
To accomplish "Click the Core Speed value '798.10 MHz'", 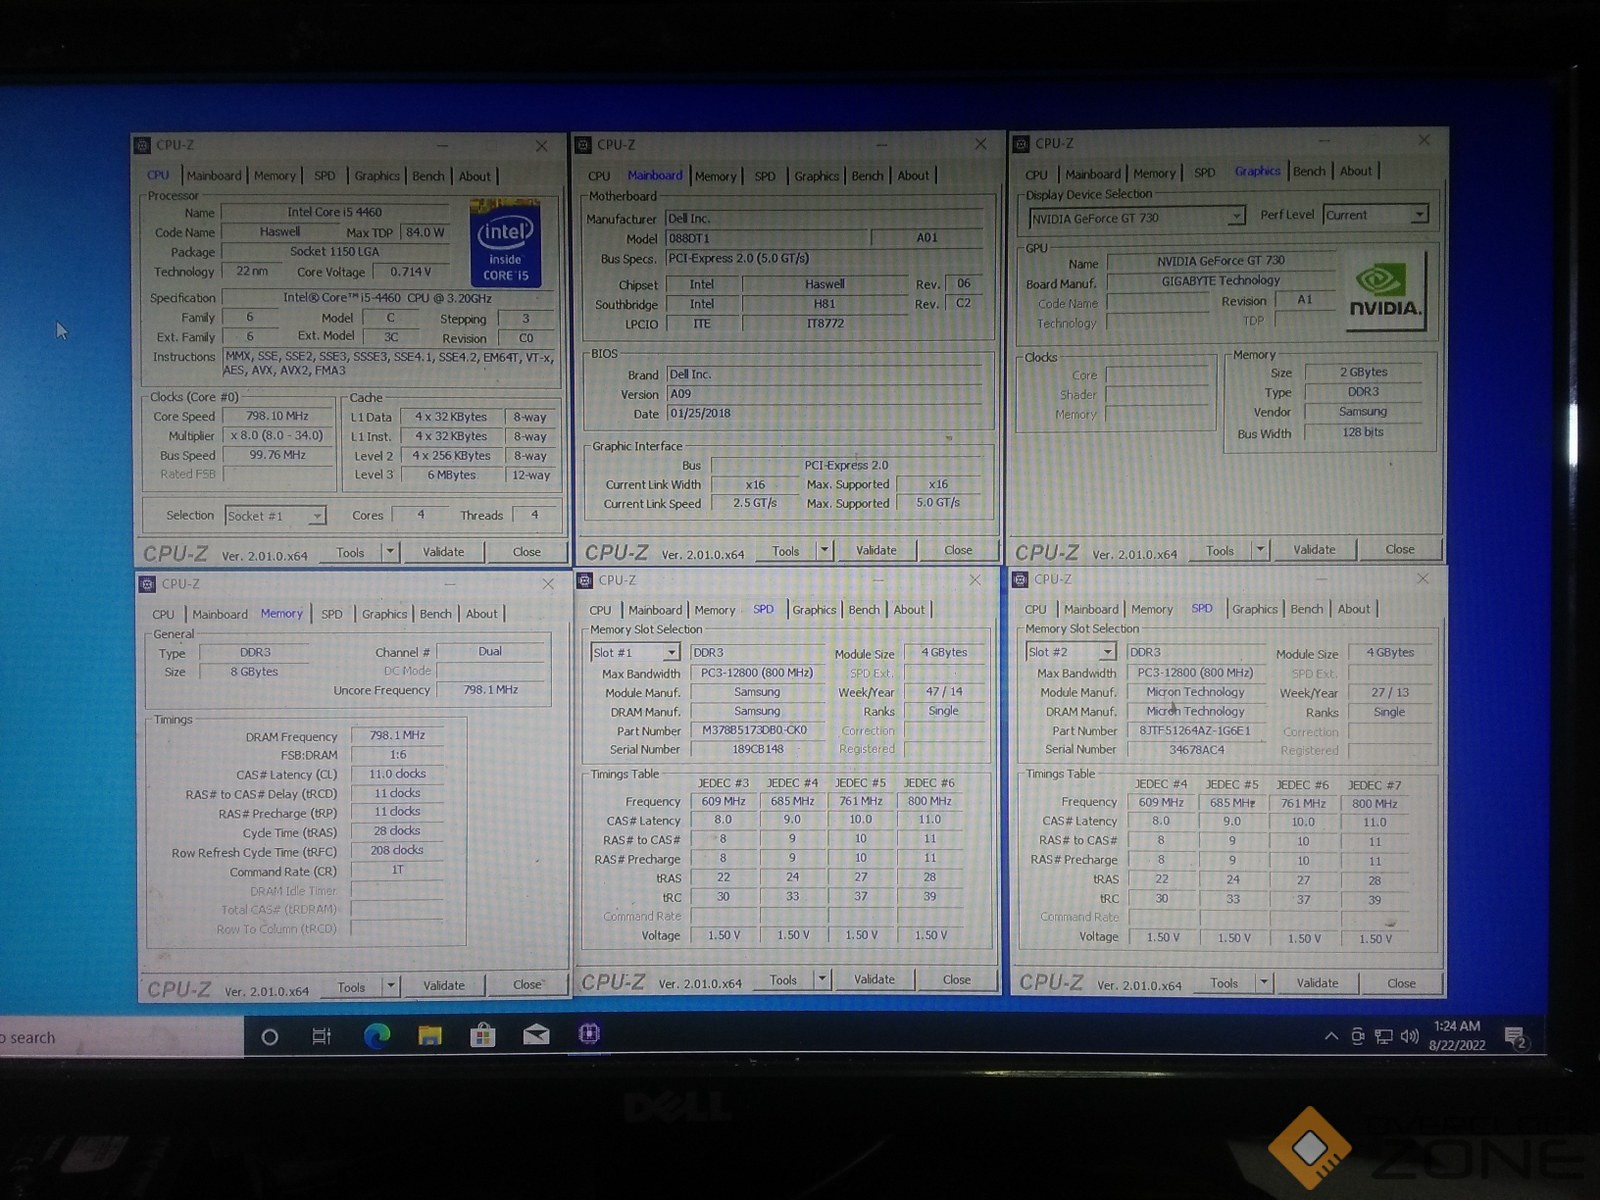I will click(x=278, y=416).
